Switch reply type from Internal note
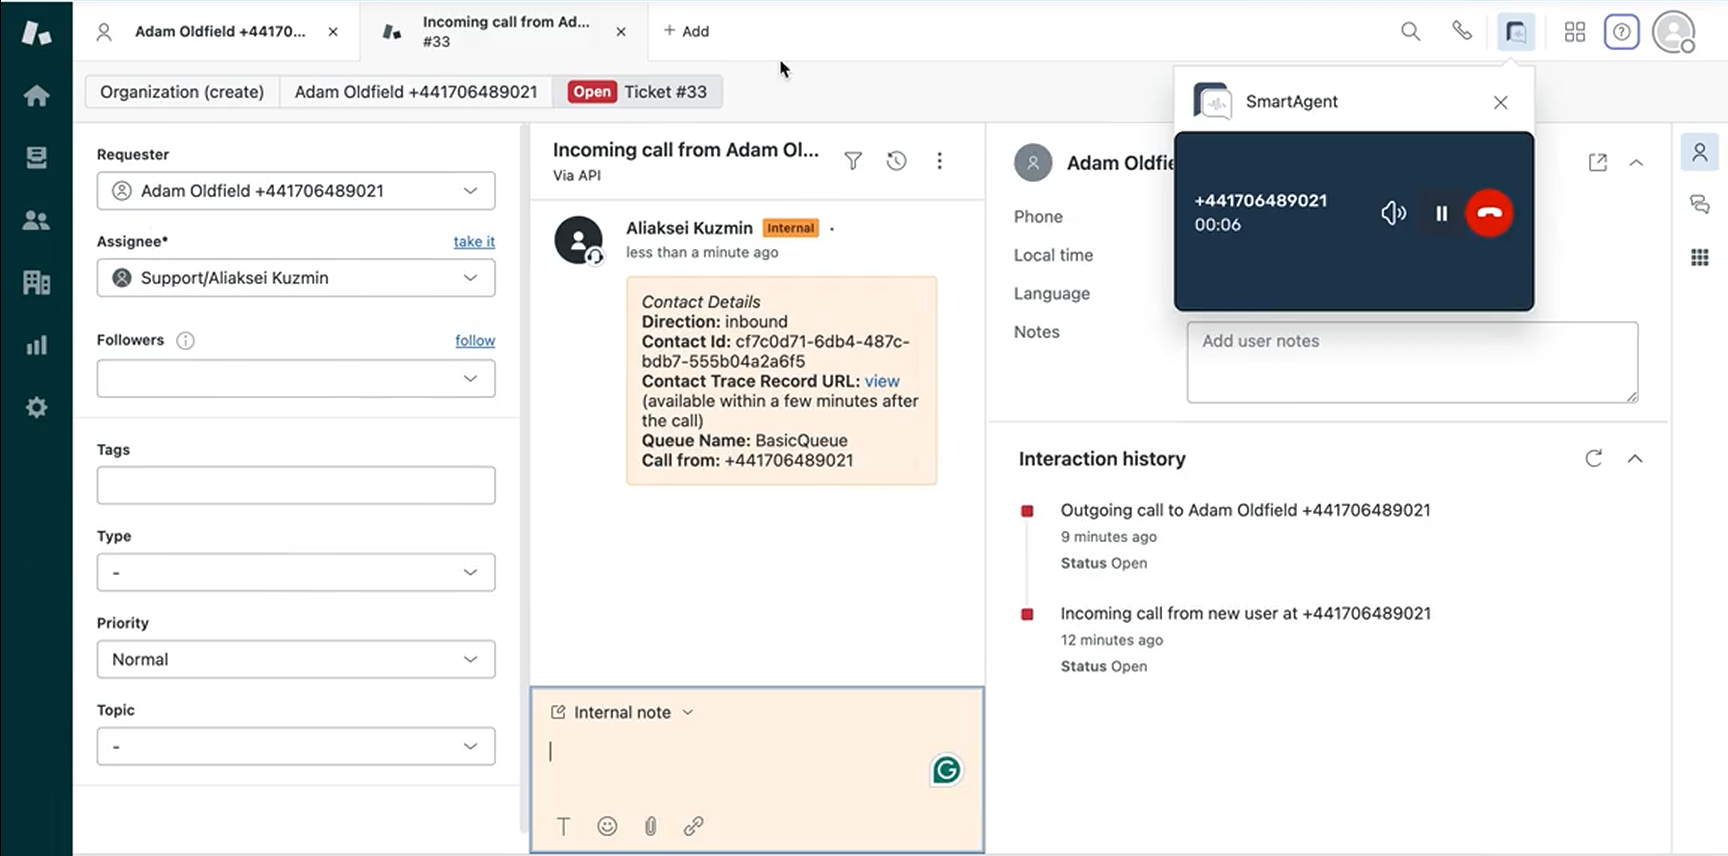The height and width of the screenshot is (856, 1728). 622,712
